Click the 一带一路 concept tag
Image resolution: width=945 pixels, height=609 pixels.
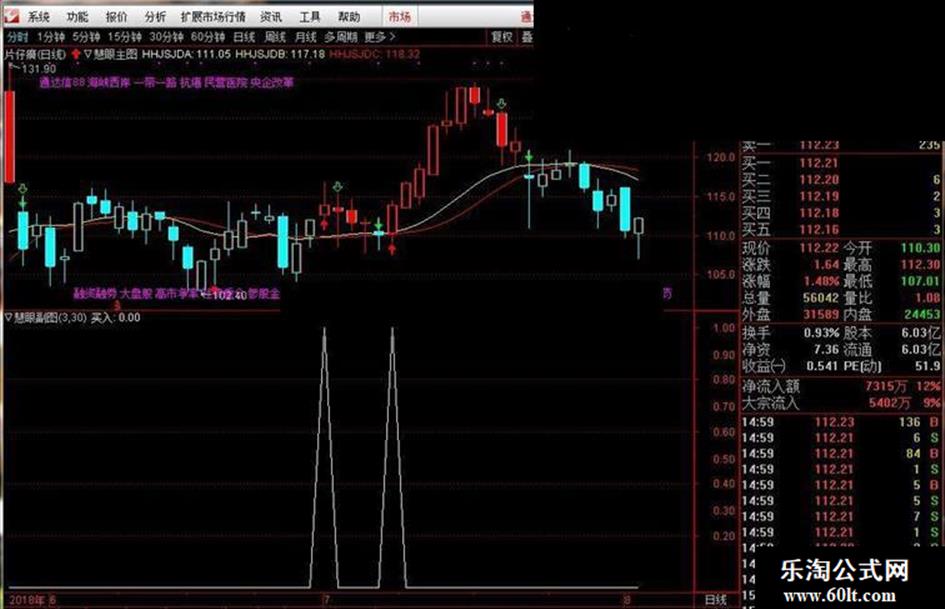[x=155, y=83]
